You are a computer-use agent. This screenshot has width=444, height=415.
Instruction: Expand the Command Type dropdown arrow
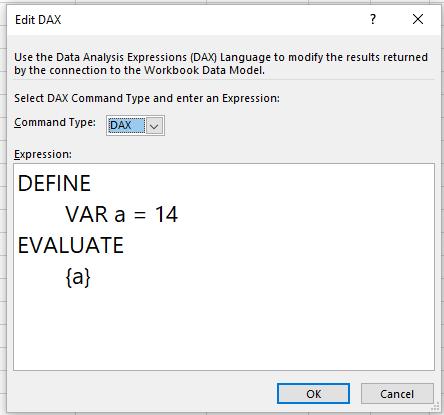[154, 126]
